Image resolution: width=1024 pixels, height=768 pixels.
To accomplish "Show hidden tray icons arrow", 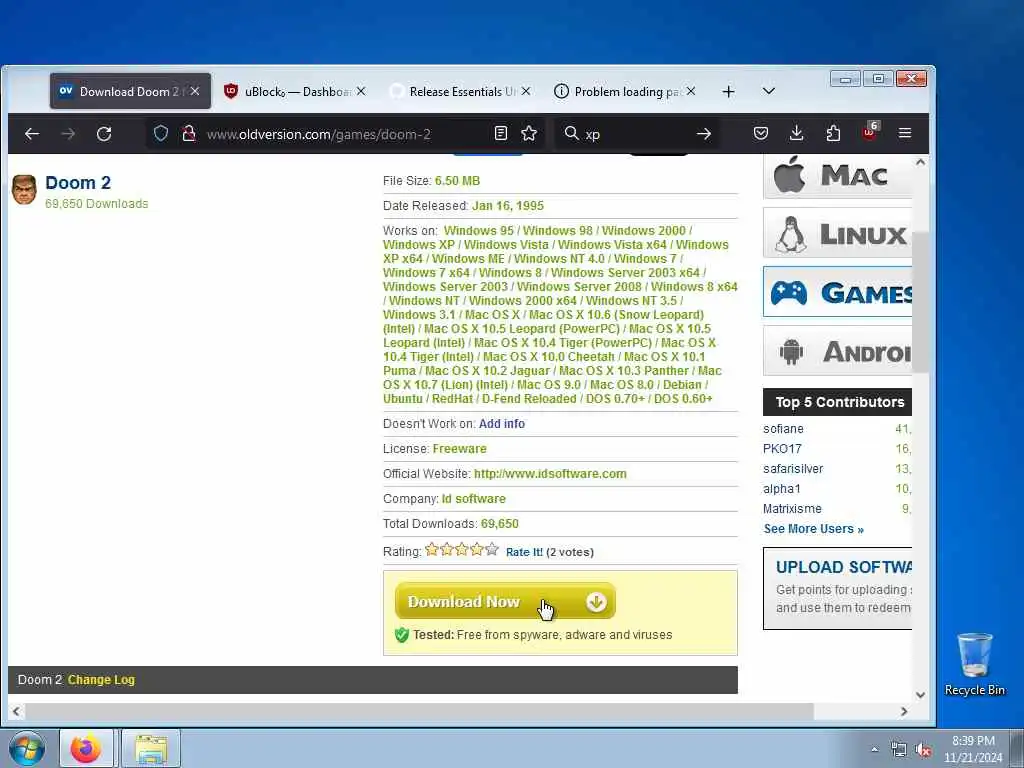I will 874,750.
